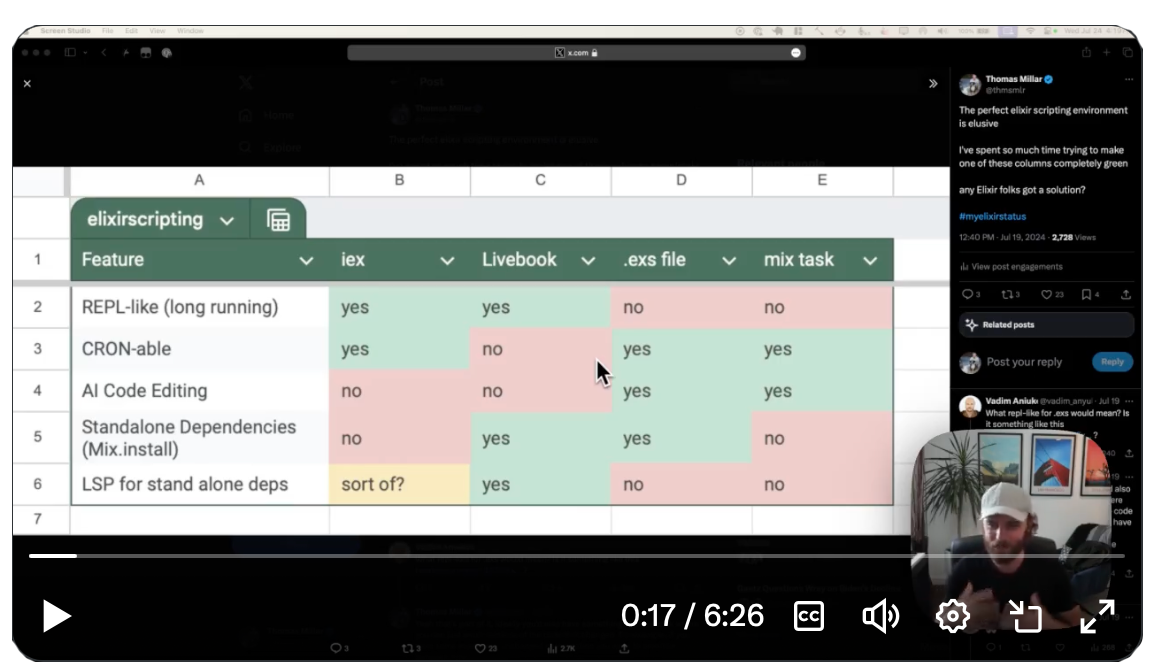Open the elixirscripting table name dropdown
Image resolution: width=1156 pixels, height=670 pixels.
[226, 220]
